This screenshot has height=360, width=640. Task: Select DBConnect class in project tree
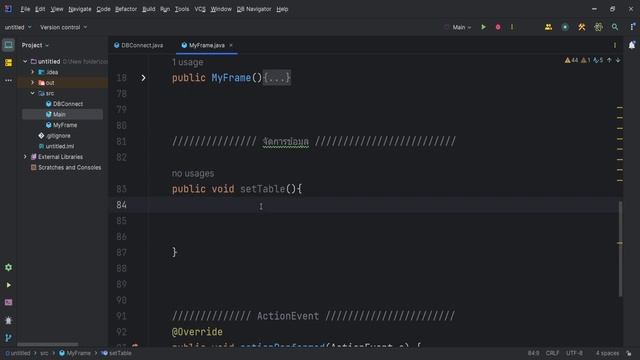tap(64, 104)
